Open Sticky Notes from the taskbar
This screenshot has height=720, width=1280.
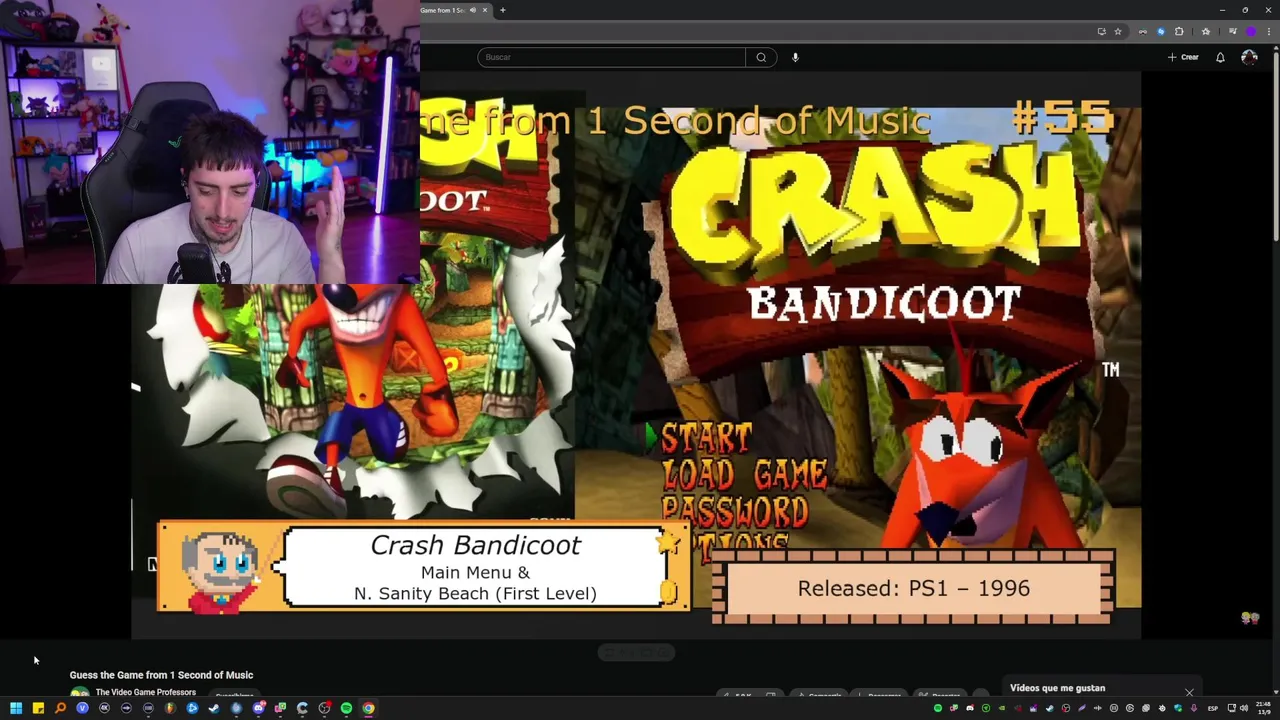pos(38,708)
